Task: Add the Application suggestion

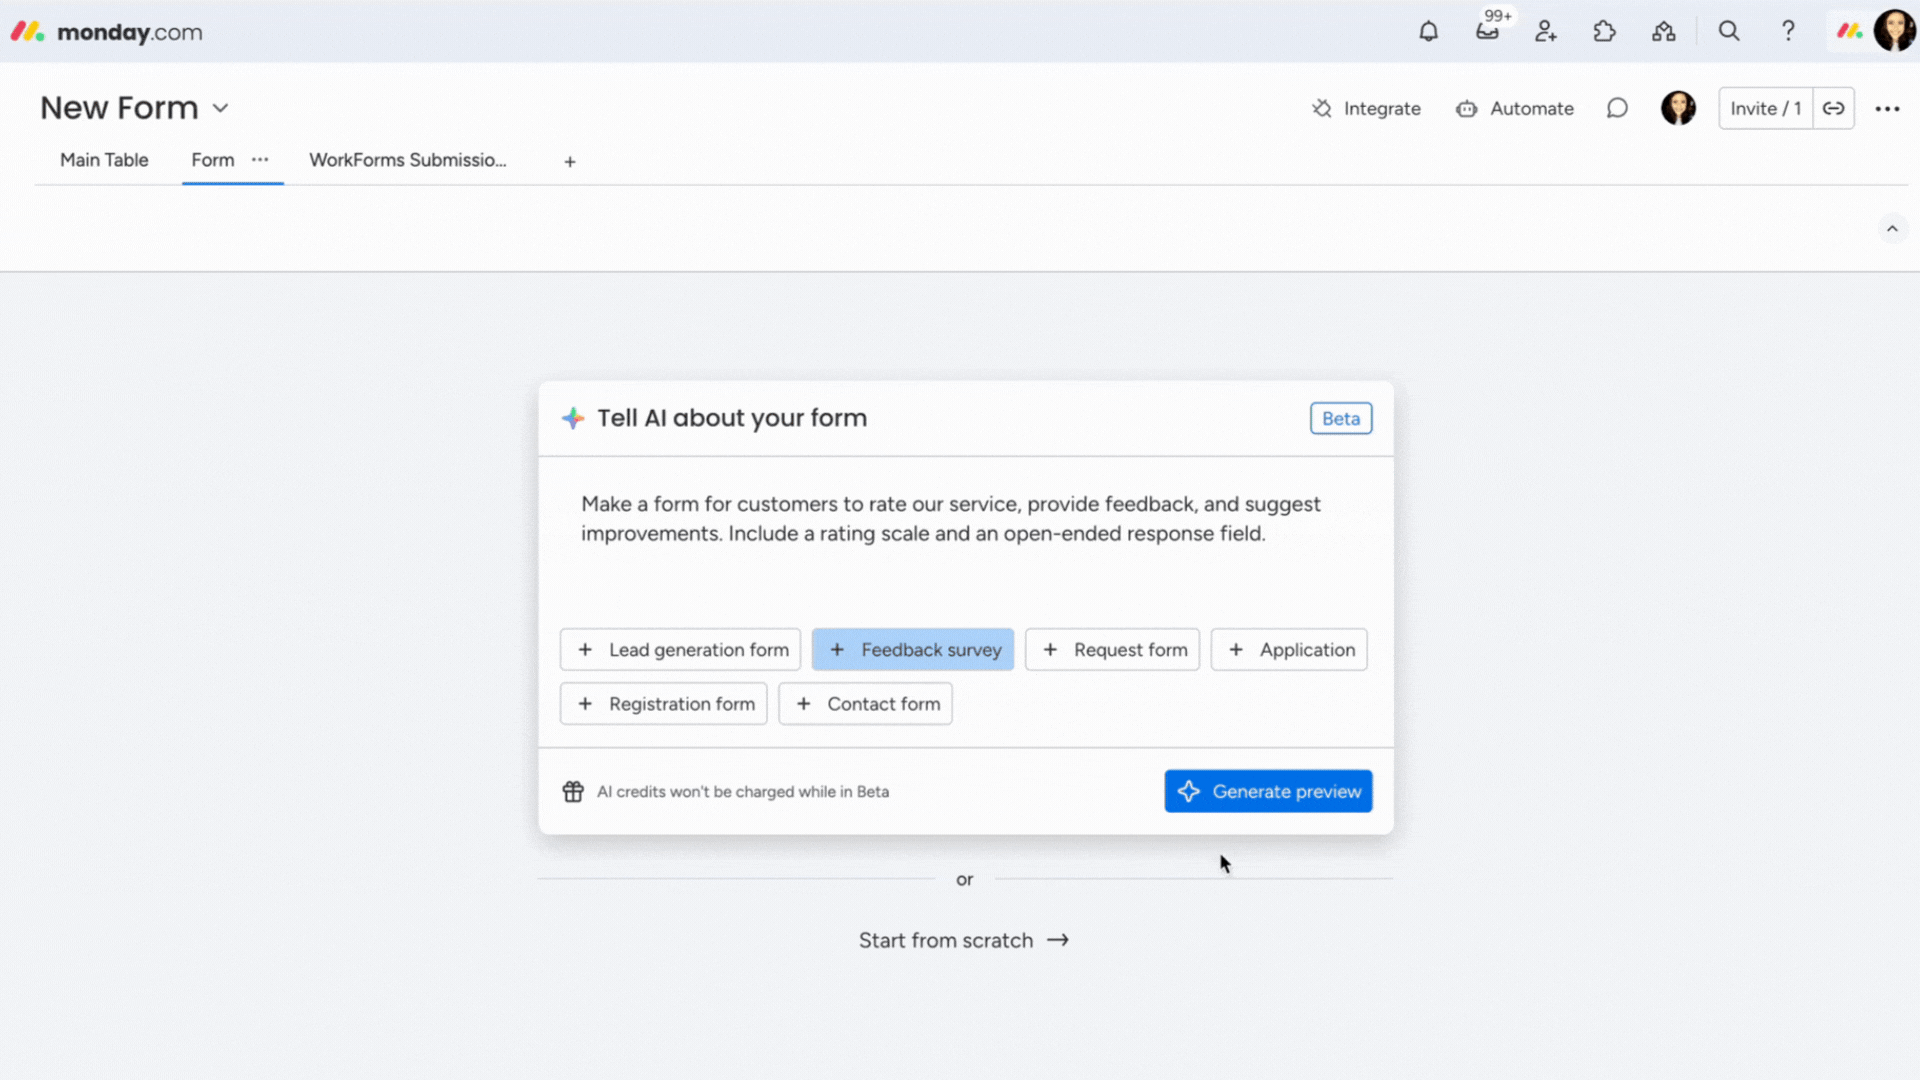Action: (x=1289, y=649)
